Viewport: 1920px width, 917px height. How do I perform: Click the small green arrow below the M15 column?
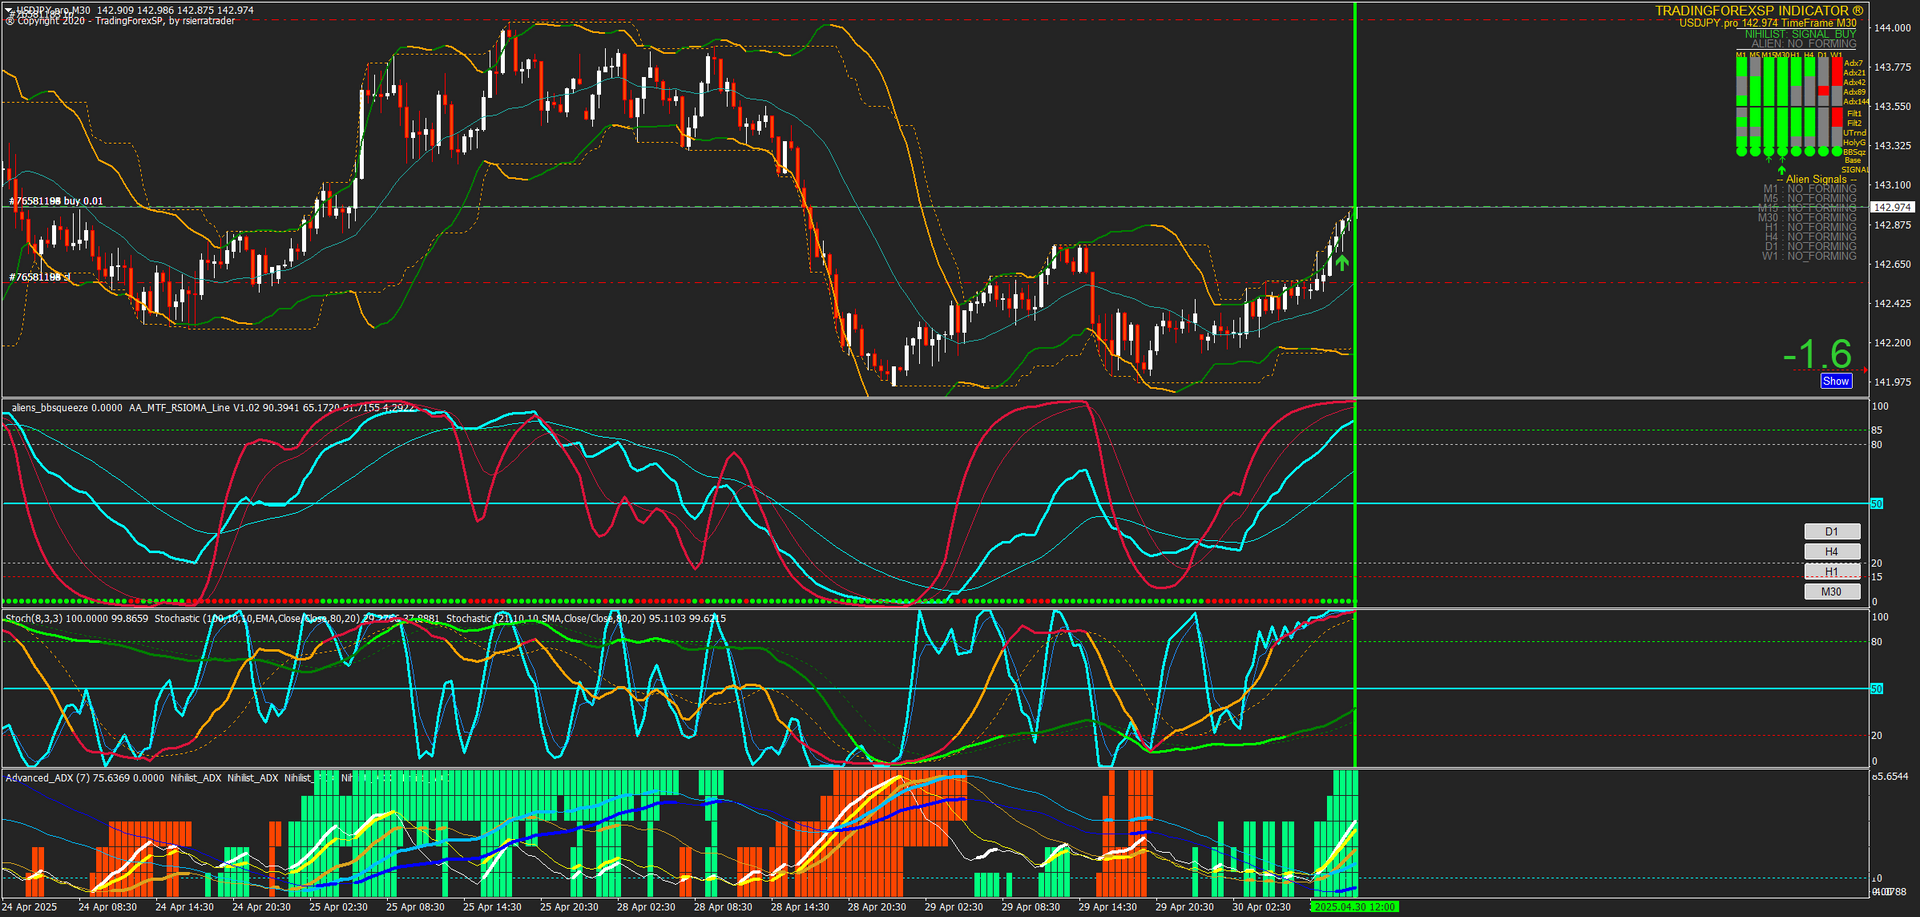pos(1769,160)
